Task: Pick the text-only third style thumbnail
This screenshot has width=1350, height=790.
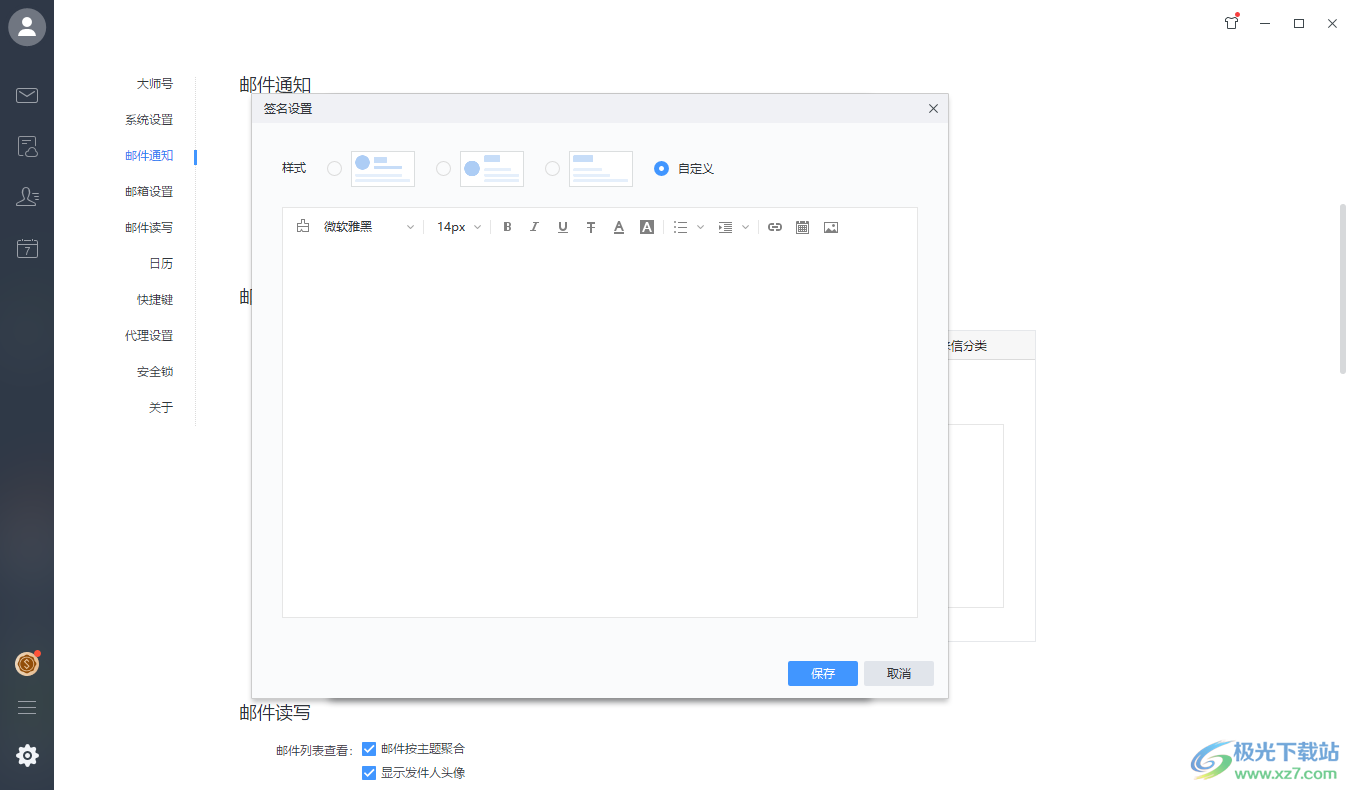Action: click(x=601, y=169)
